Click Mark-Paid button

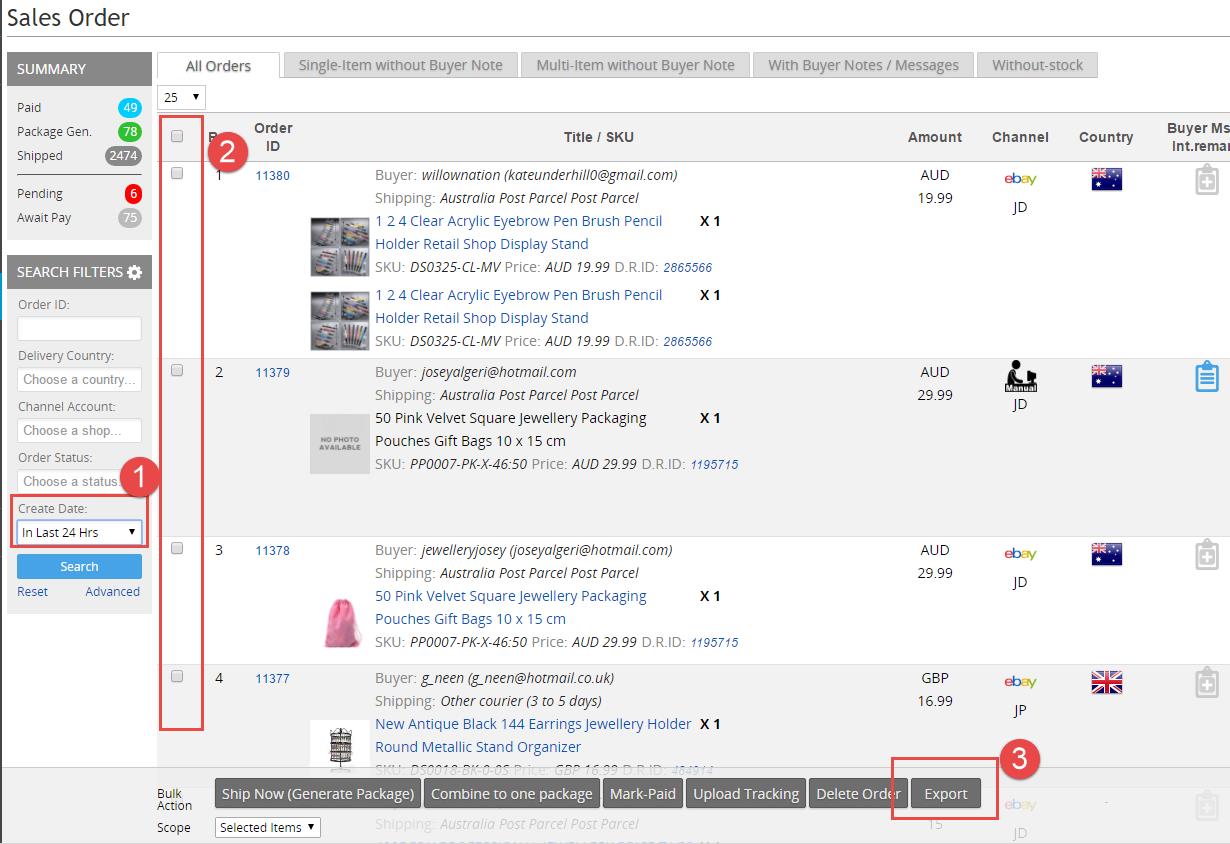click(x=643, y=793)
